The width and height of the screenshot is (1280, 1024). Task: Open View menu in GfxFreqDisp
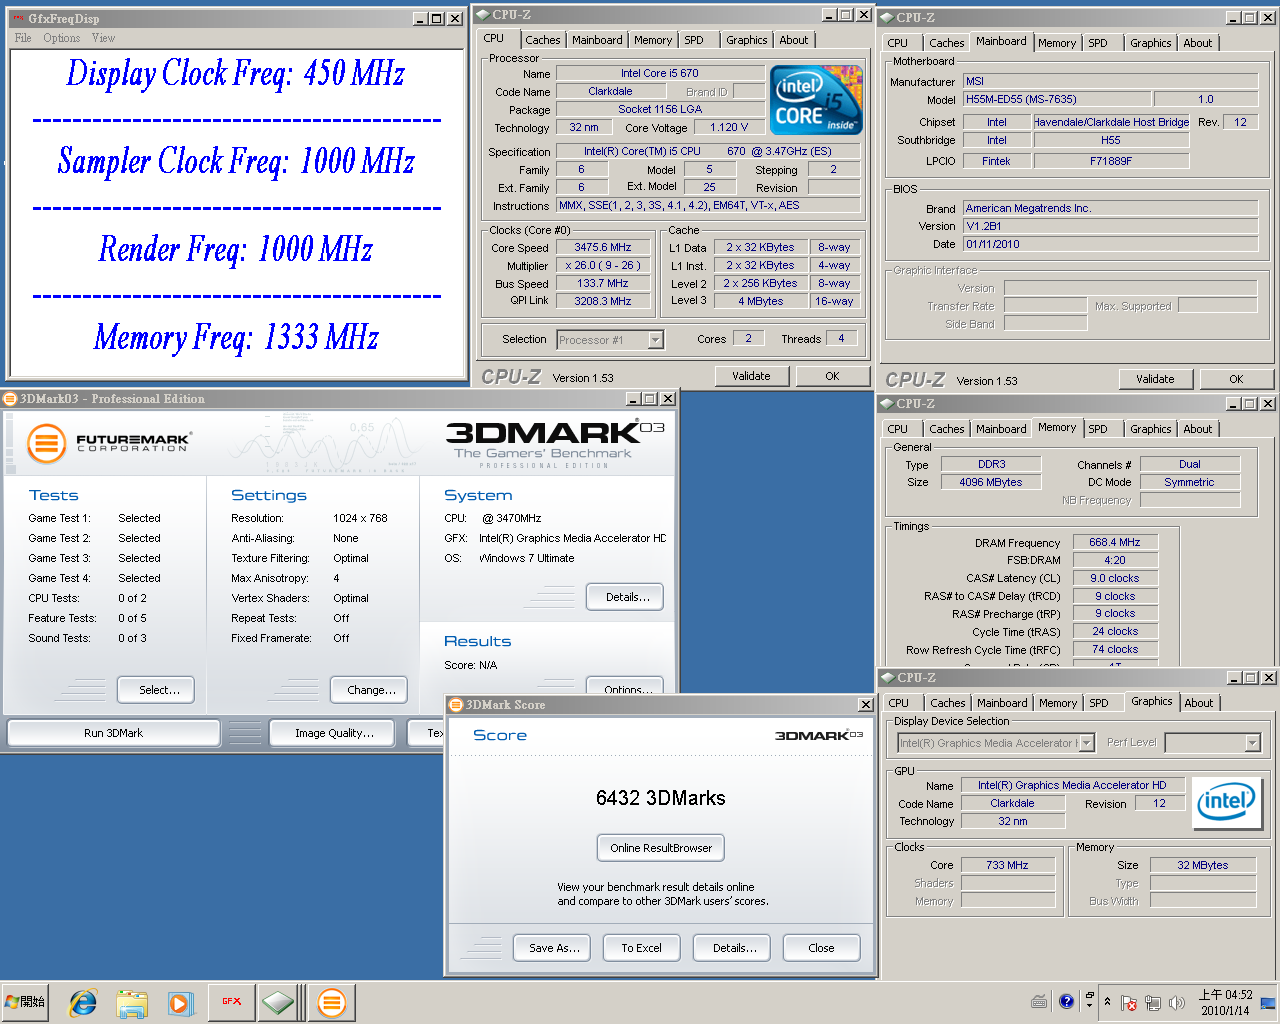click(104, 38)
